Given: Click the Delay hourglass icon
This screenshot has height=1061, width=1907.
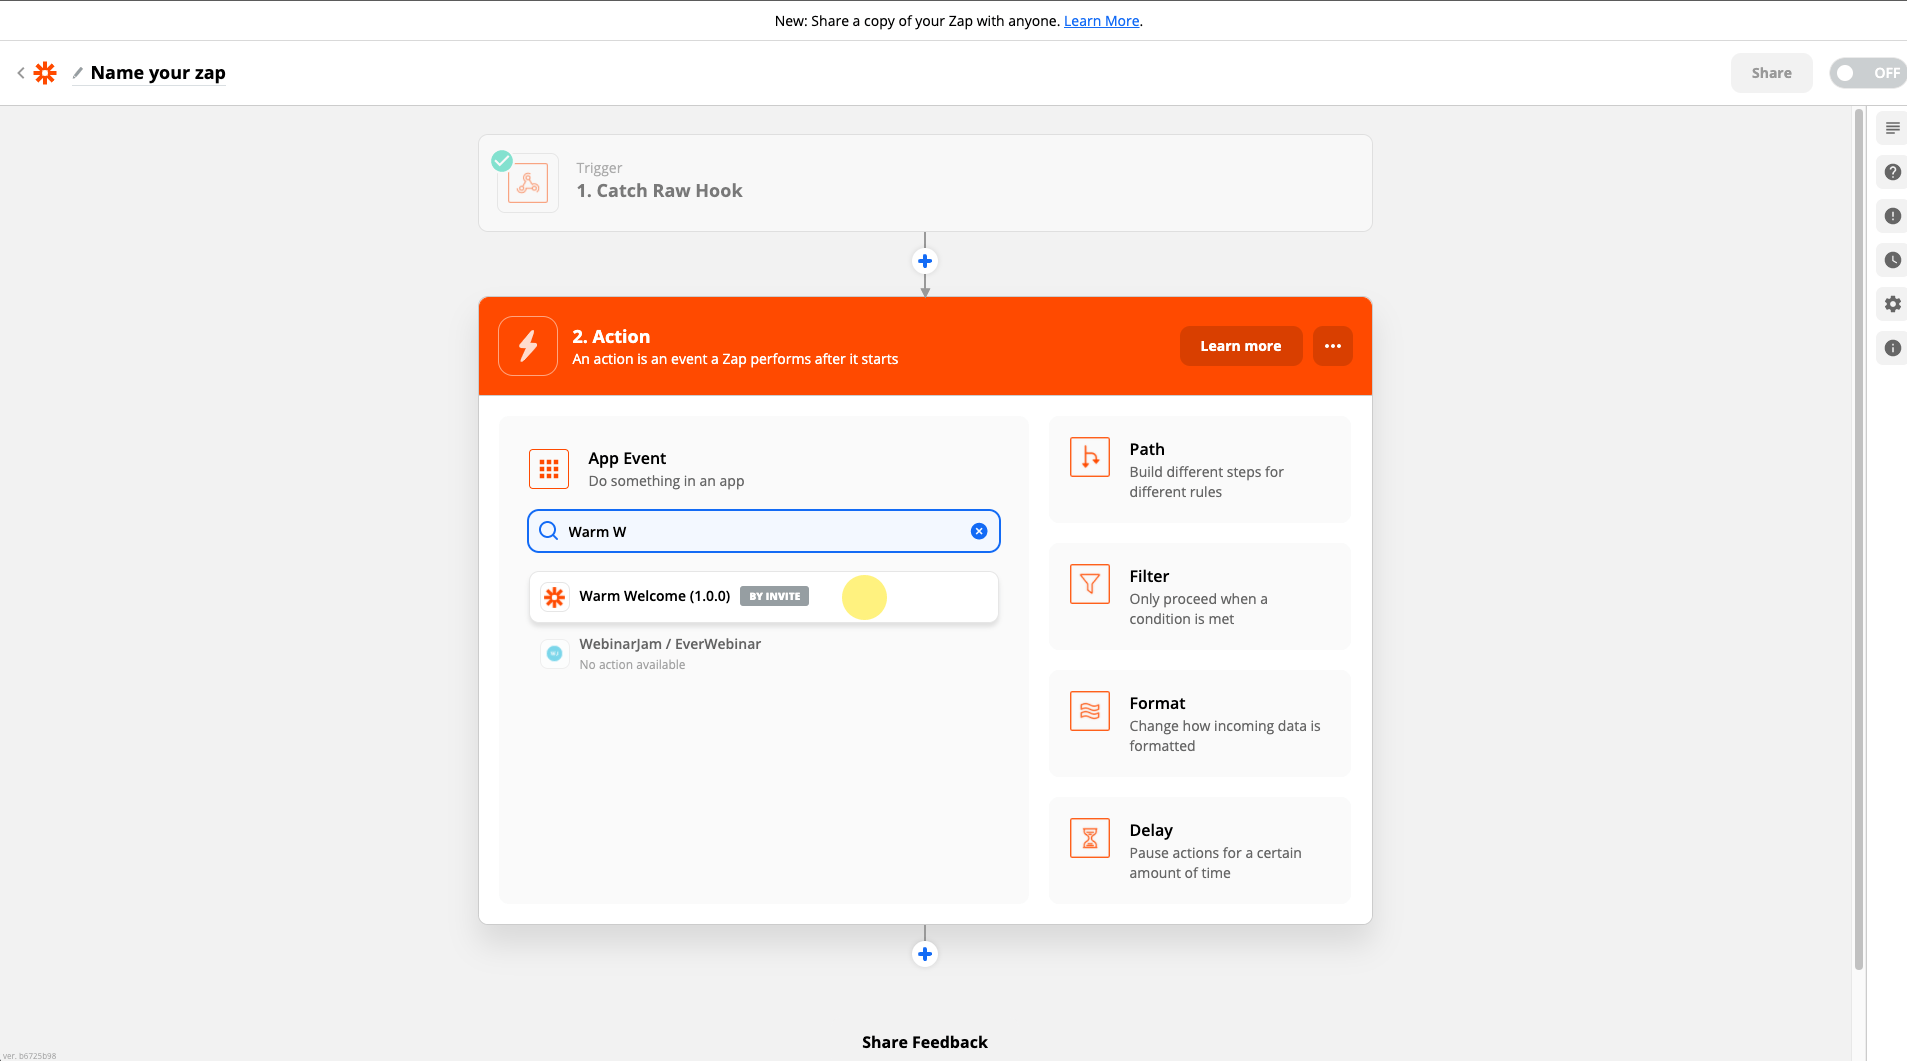Looking at the screenshot, I should 1090,838.
